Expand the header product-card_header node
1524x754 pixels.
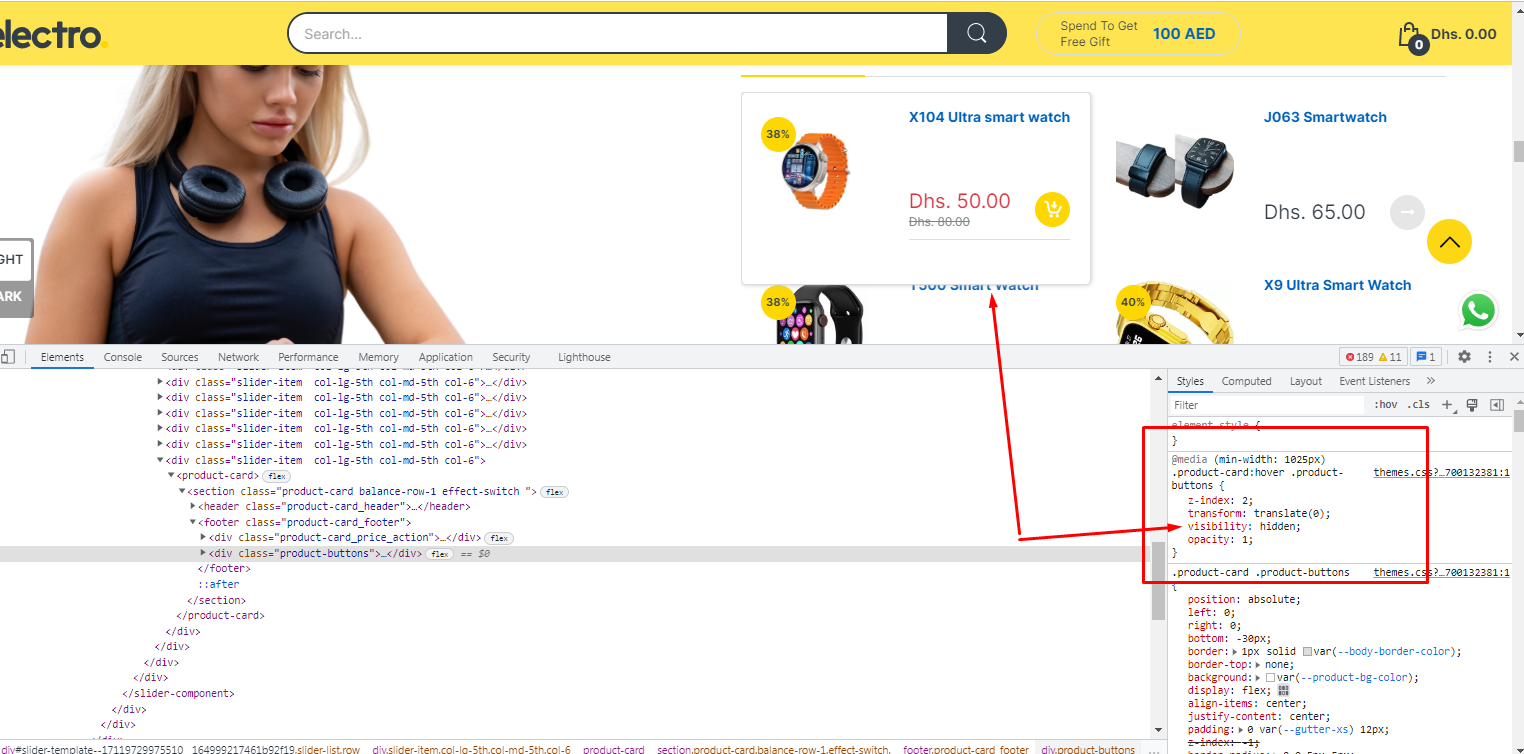click(x=193, y=507)
